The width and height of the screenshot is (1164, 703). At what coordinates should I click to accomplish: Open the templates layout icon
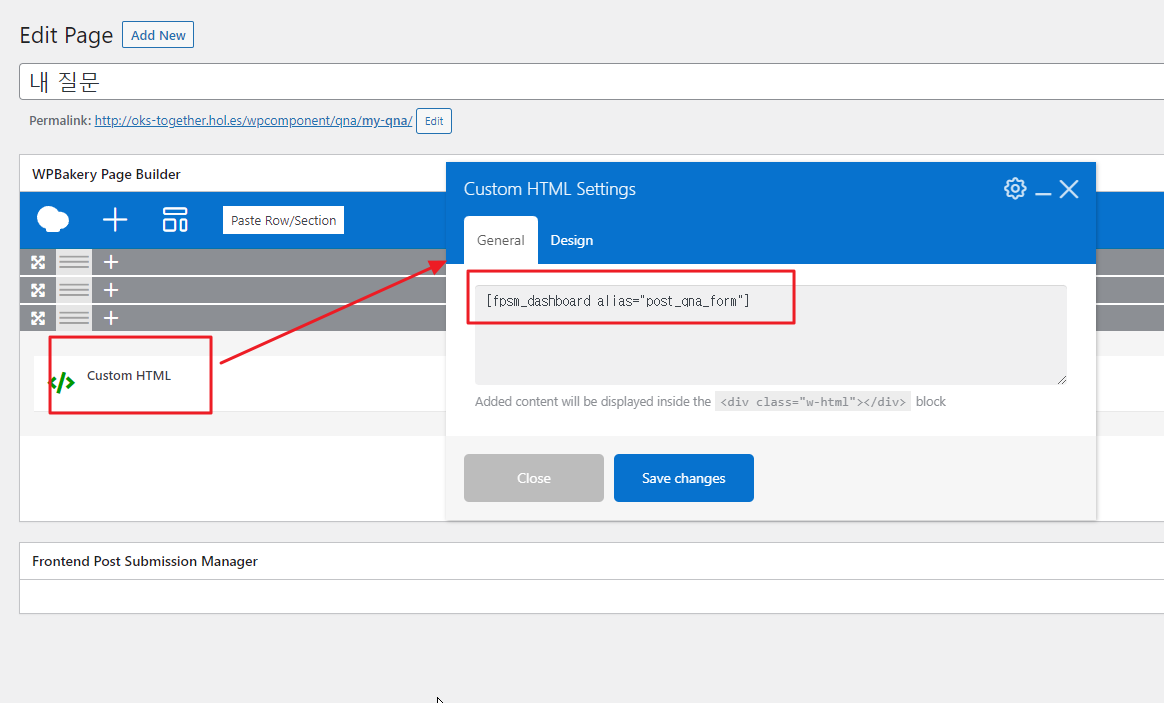coord(175,220)
